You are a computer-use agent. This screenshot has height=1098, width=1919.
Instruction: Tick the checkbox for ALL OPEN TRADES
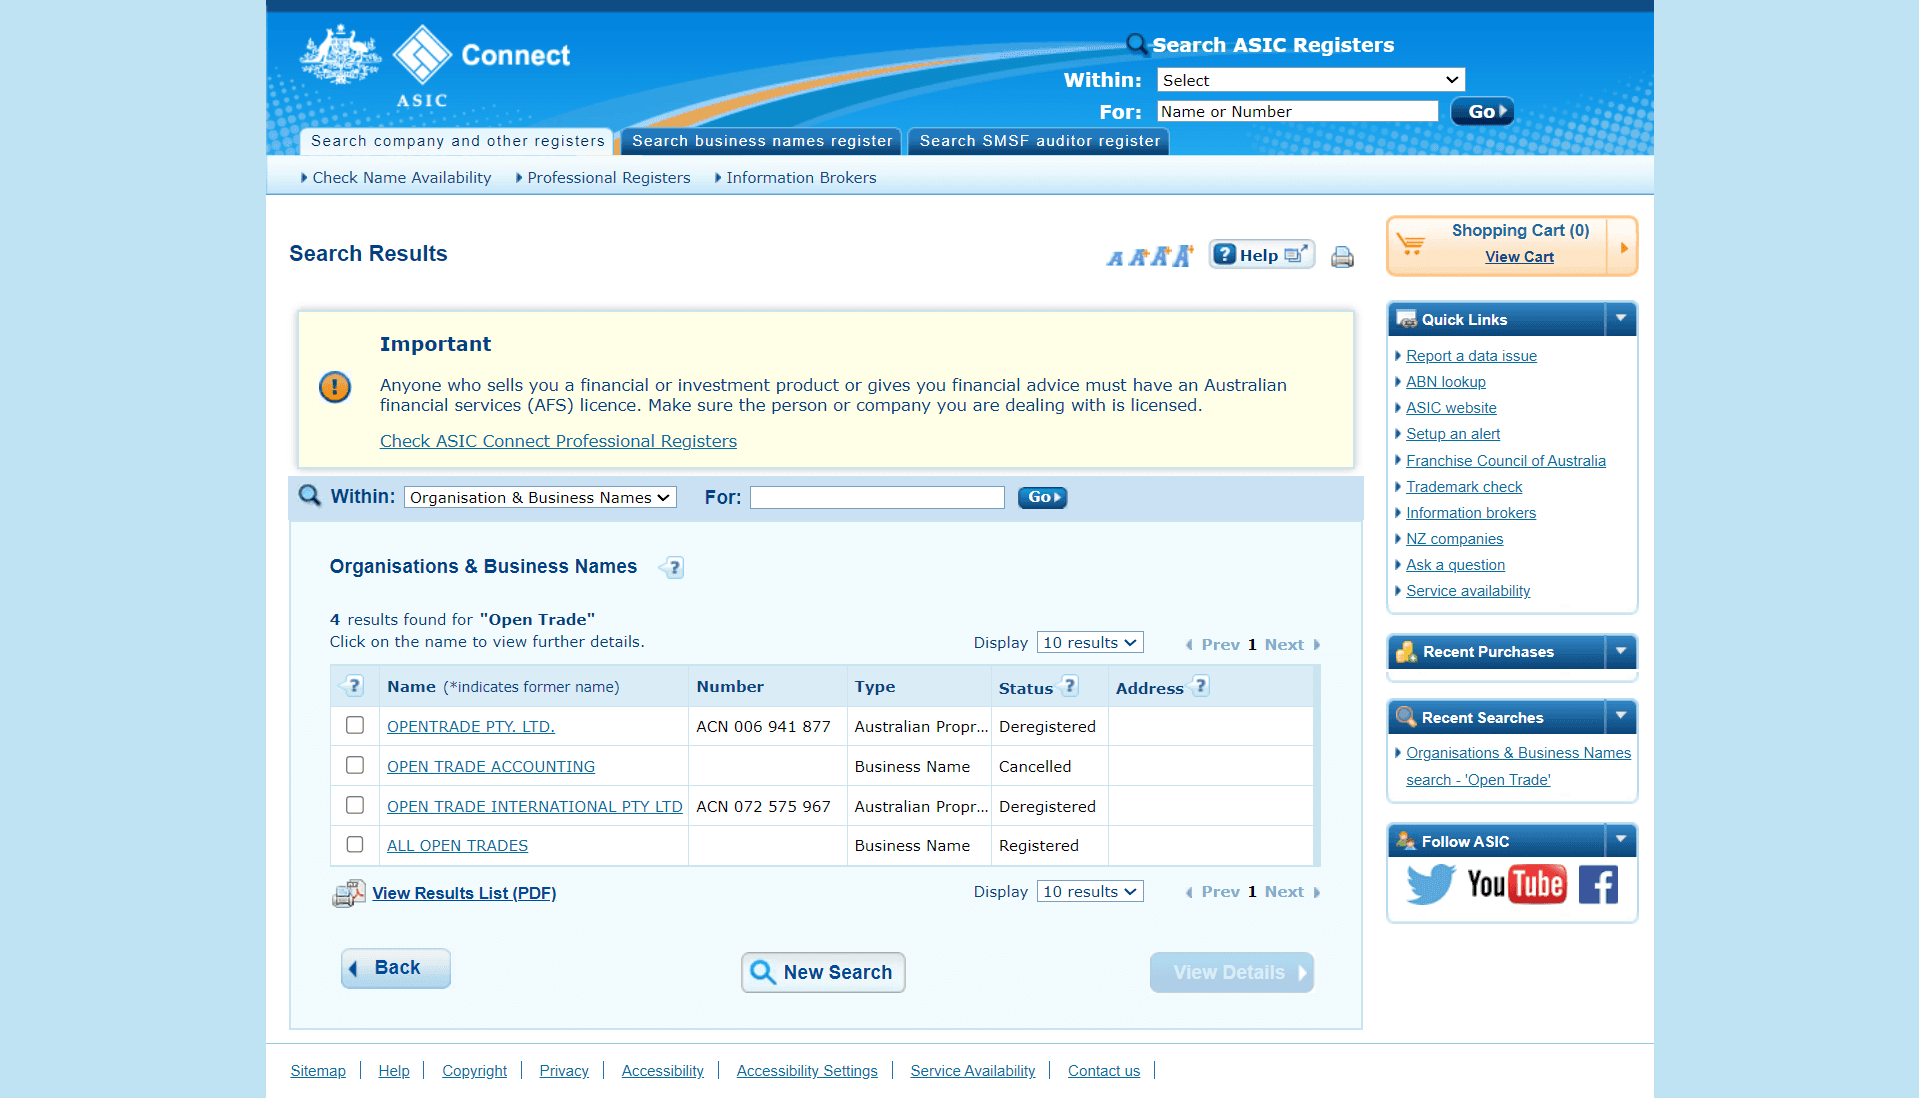(355, 844)
